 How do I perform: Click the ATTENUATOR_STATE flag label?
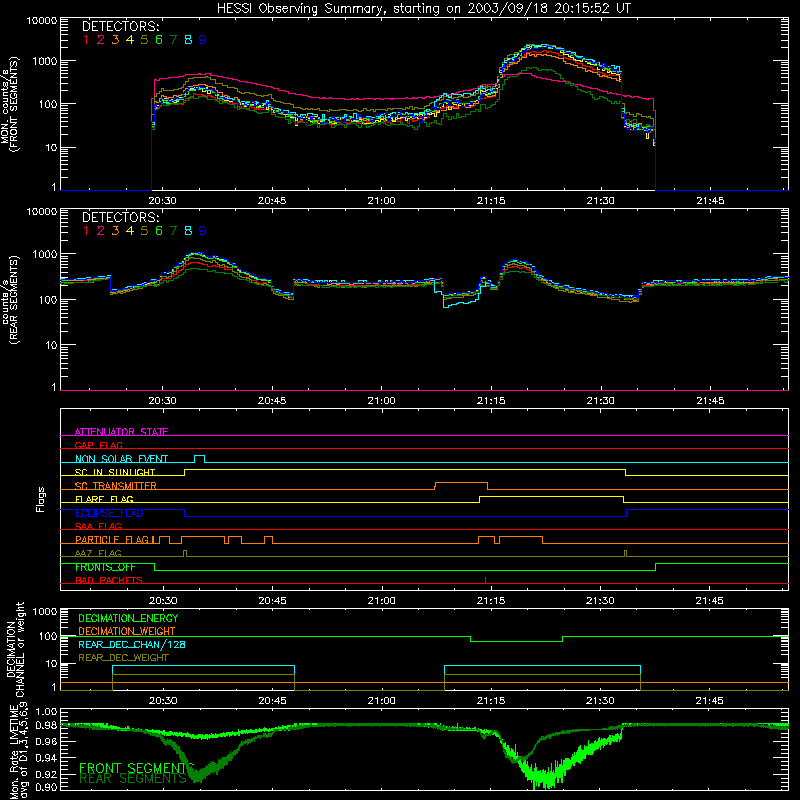[x=121, y=432]
